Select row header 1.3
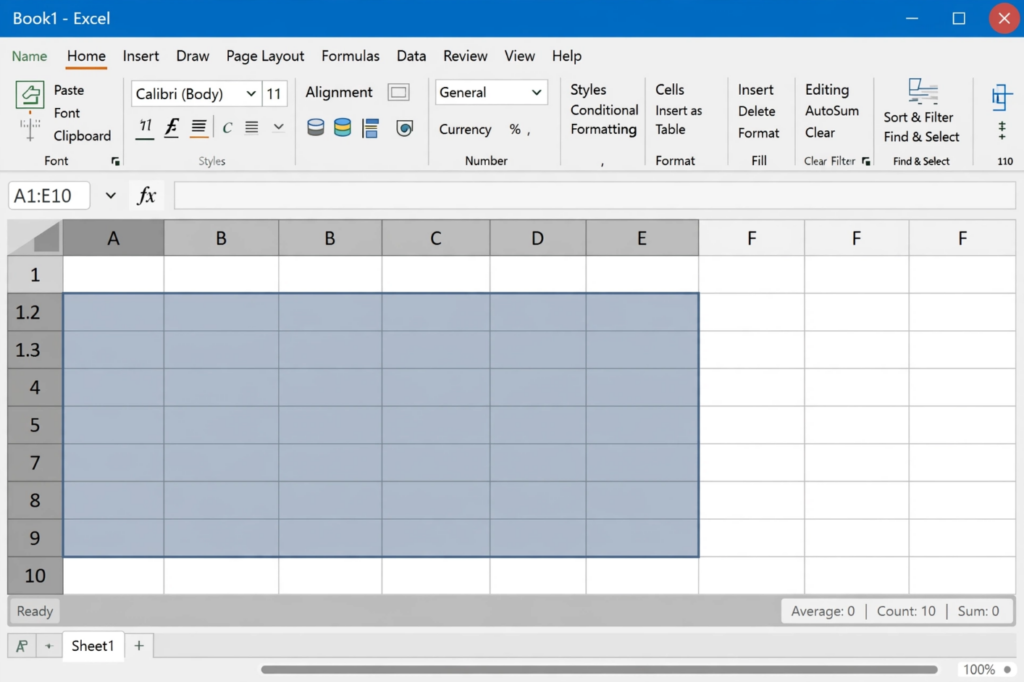 click(x=35, y=350)
